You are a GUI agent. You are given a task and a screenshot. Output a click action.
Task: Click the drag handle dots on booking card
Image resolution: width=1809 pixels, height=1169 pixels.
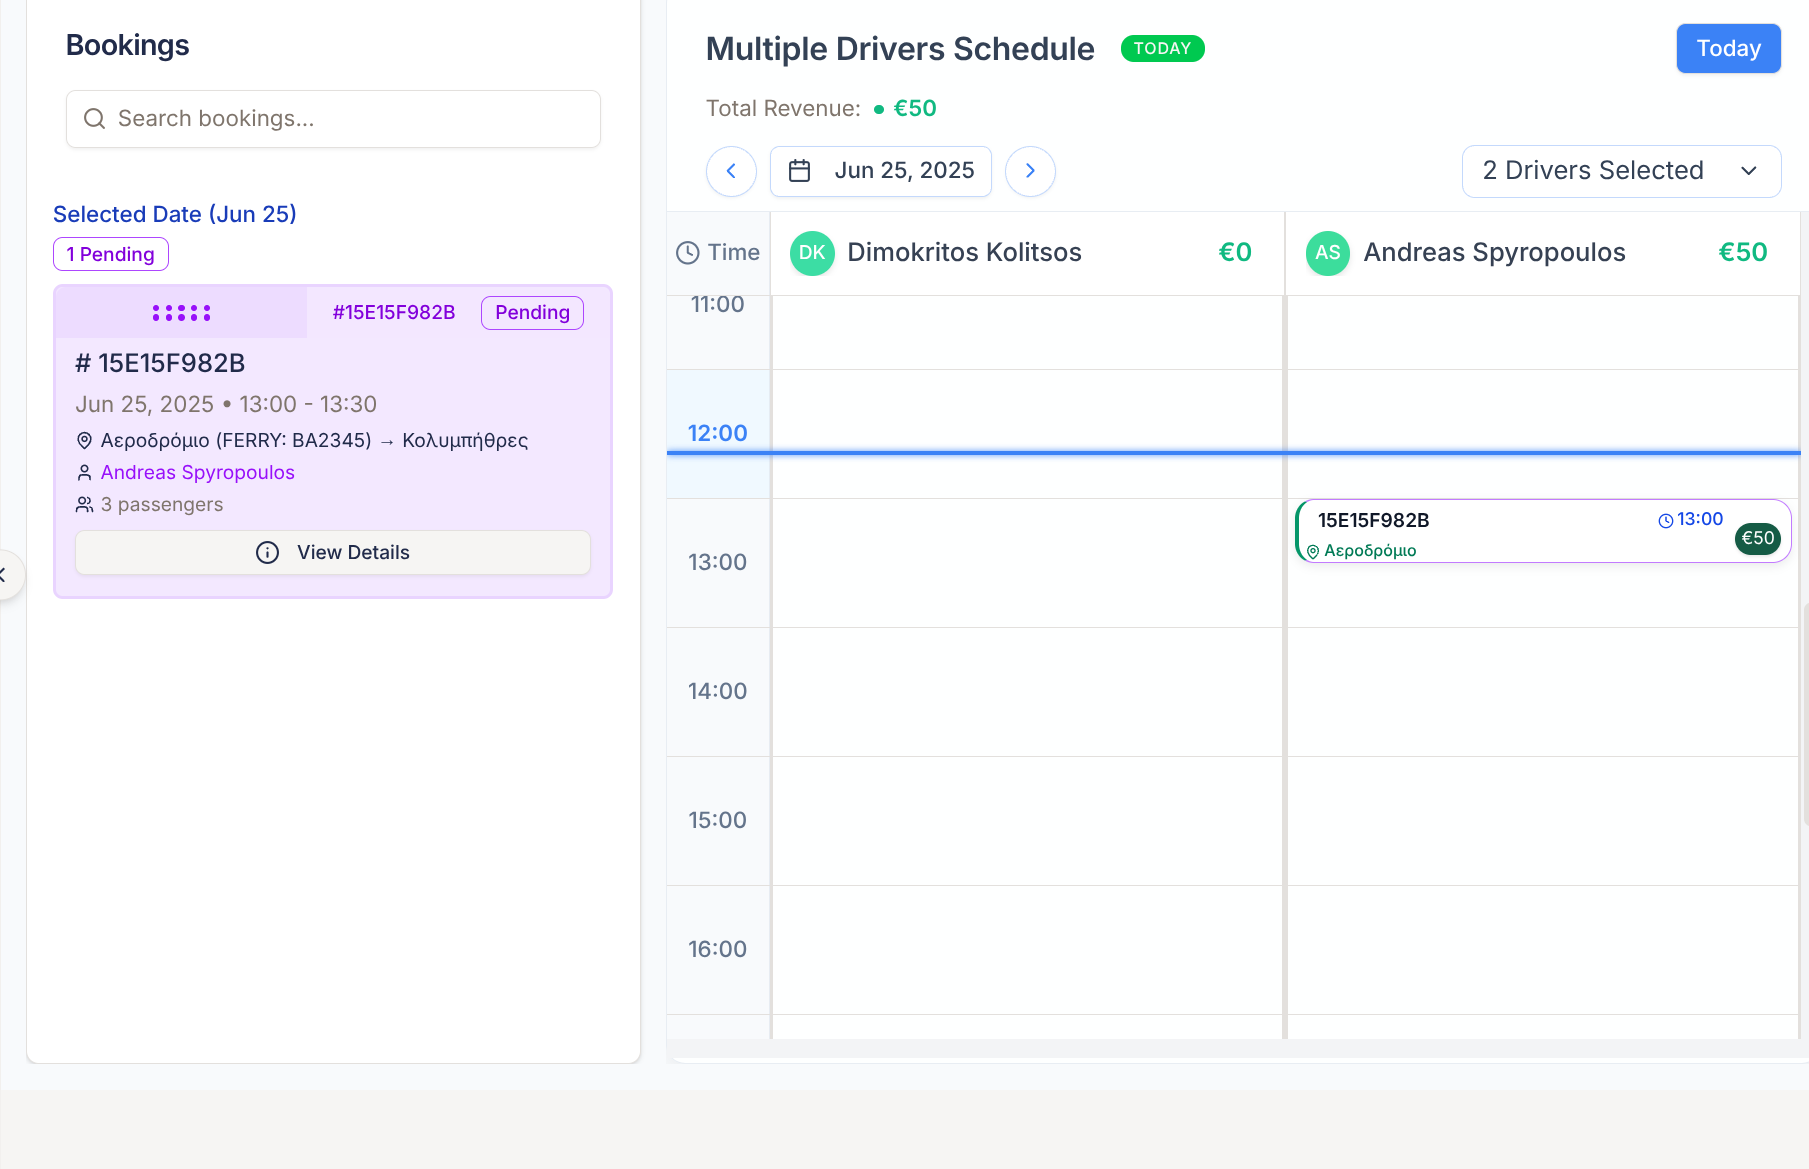pos(181,313)
